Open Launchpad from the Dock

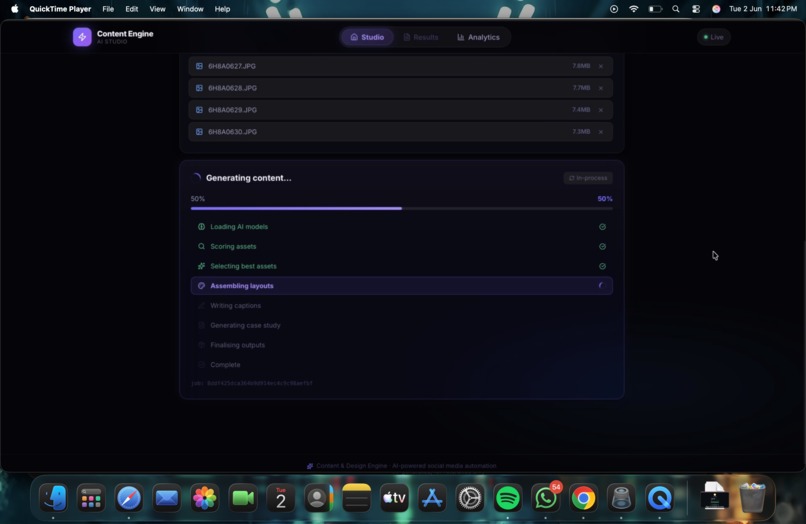tap(91, 498)
